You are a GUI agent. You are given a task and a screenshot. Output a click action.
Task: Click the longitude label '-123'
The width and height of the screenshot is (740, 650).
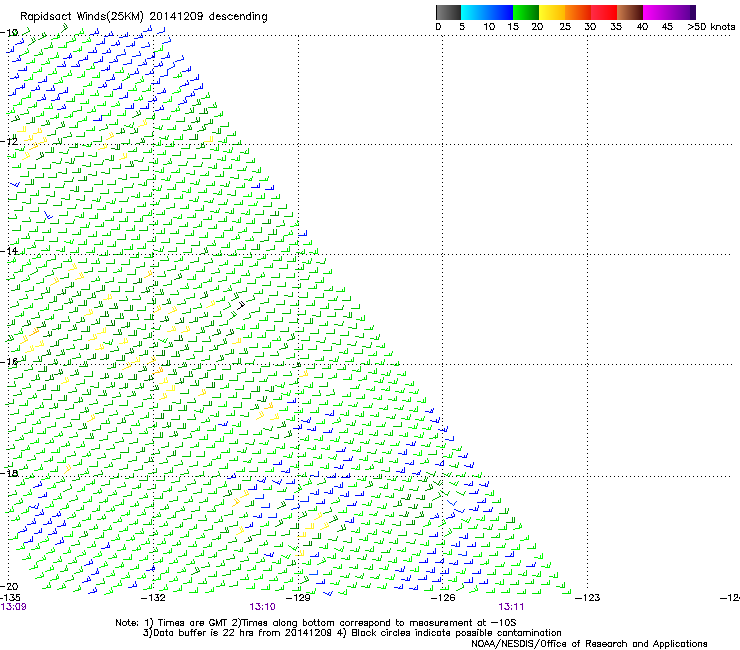click(x=588, y=598)
